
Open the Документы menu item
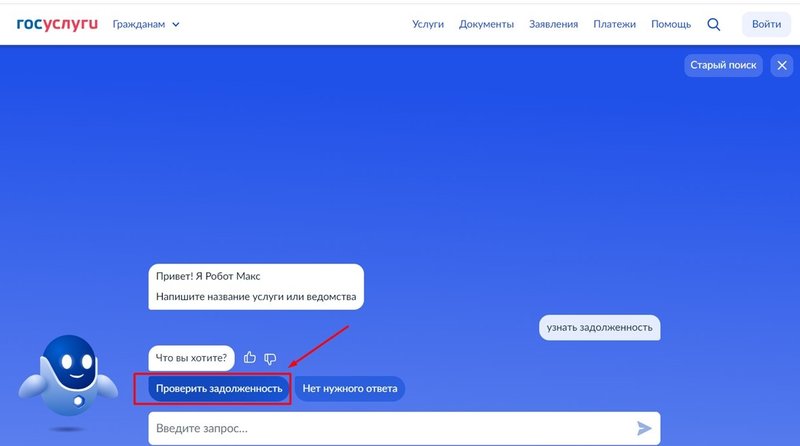click(x=486, y=24)
